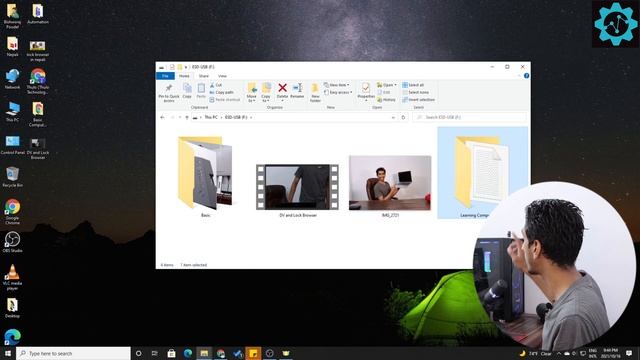Click the Paste ribbon icon
This screenshot has height=360, width=640.
[x=201, y=91]
